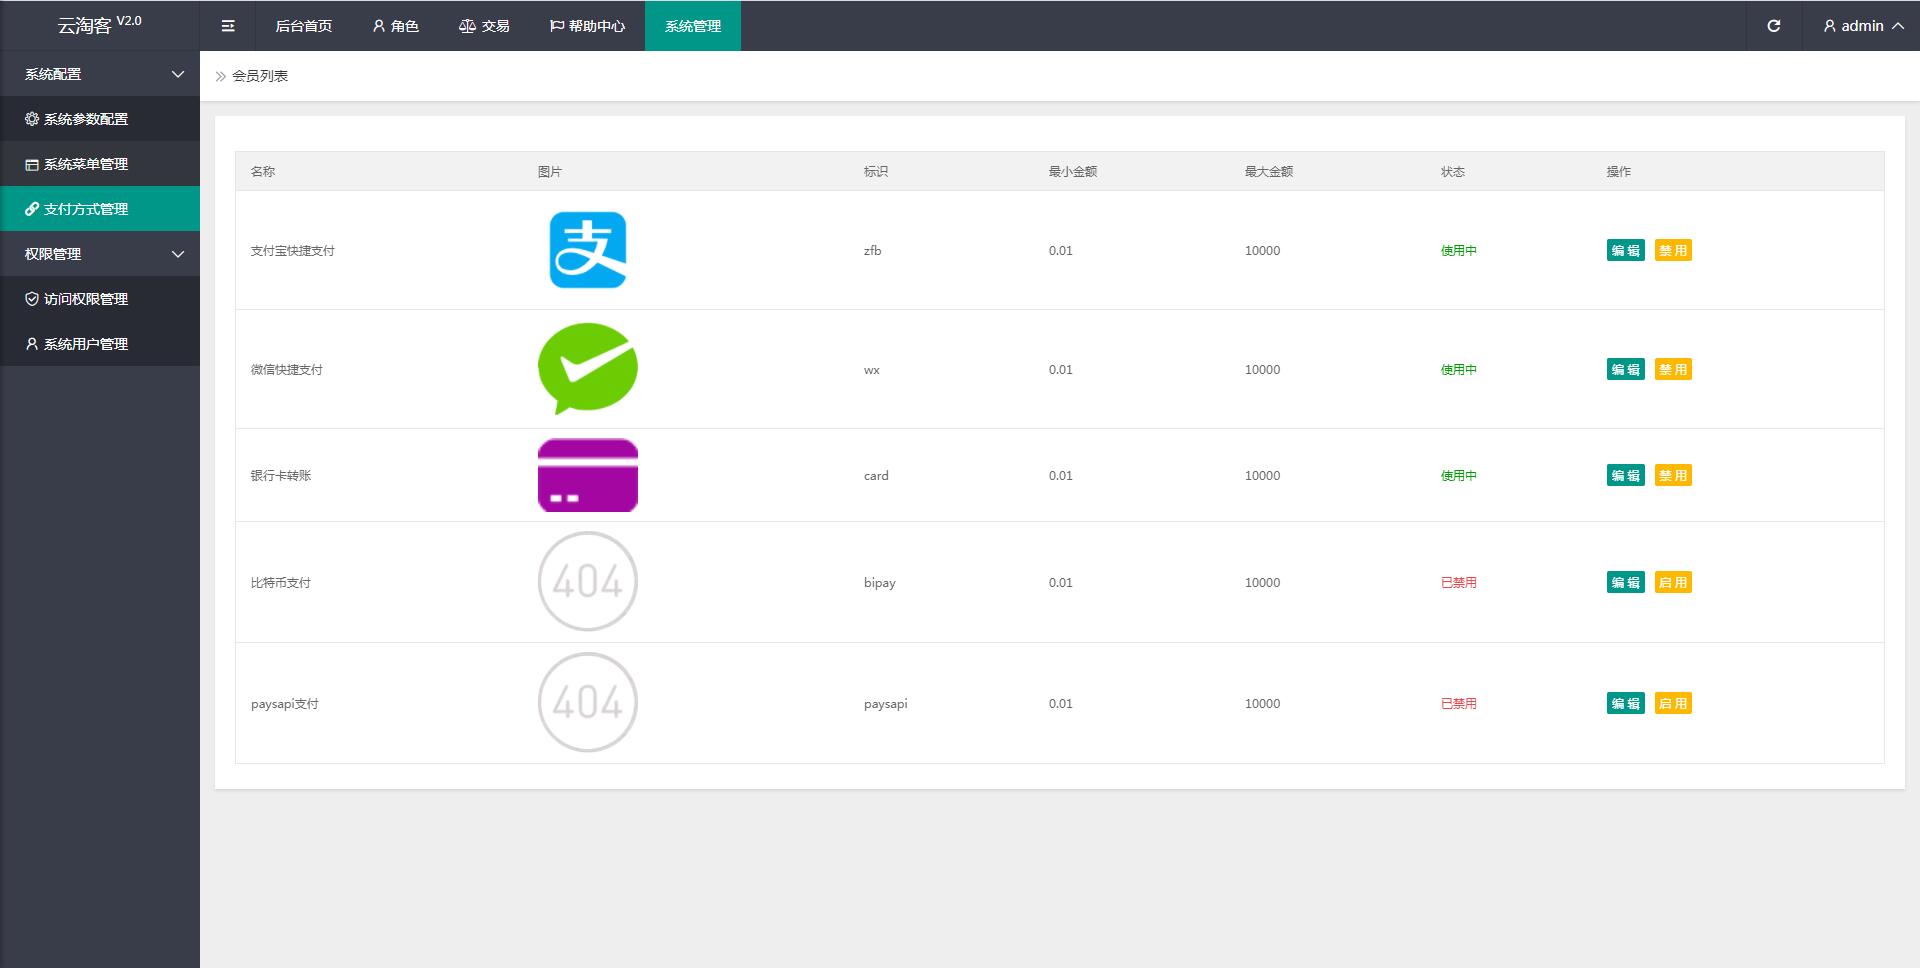Disable the 银行卡转账 payment method
The height and width of the screenshot is (968, 1920).
pyautogui.click(x=1673, y=476)
